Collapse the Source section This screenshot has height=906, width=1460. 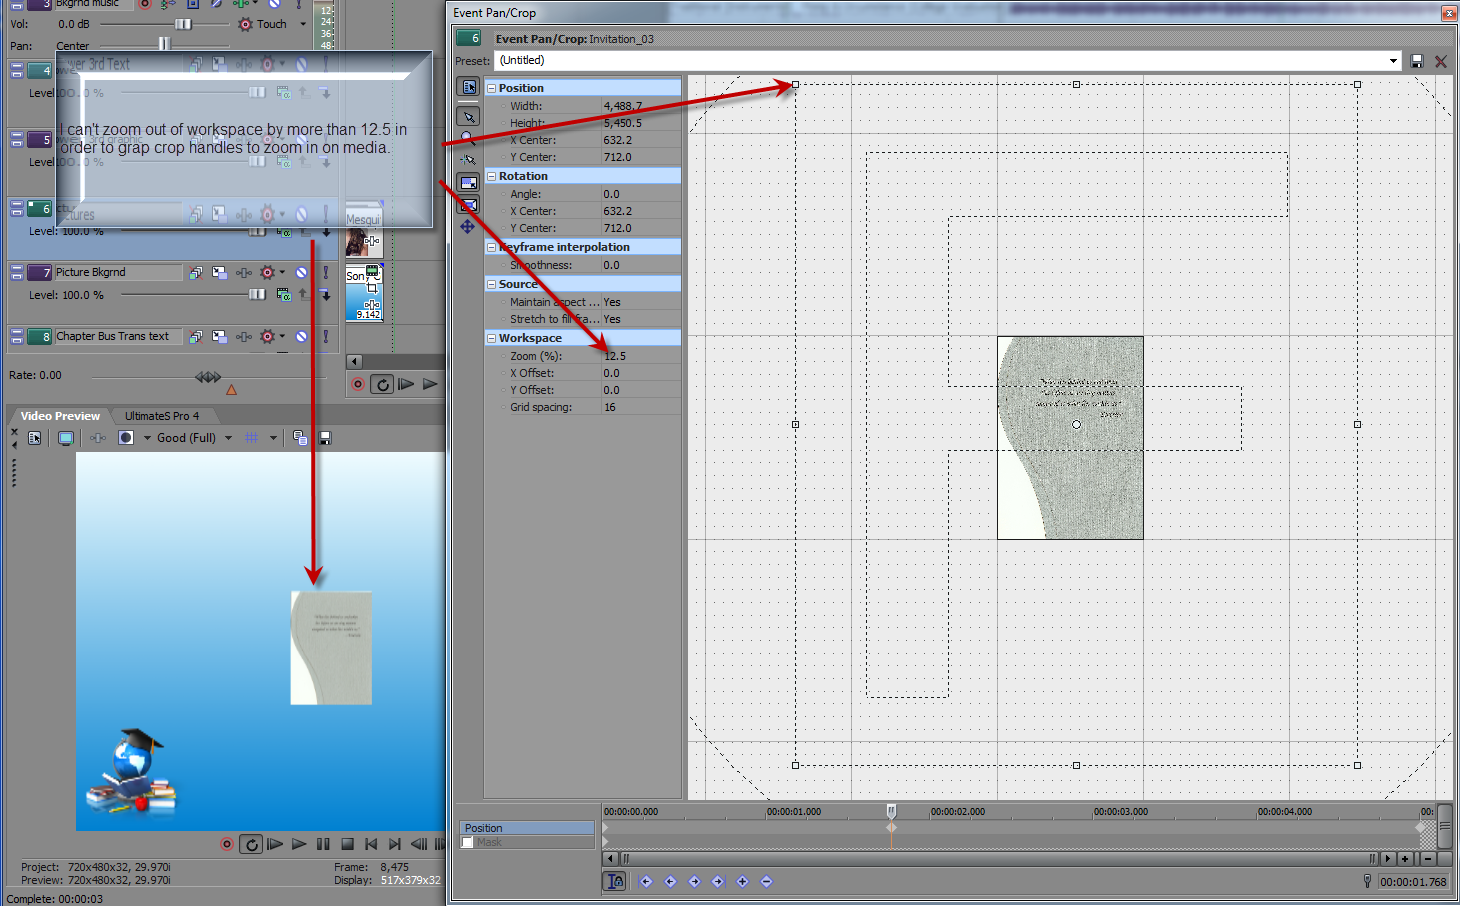click(x=491, y=284)
